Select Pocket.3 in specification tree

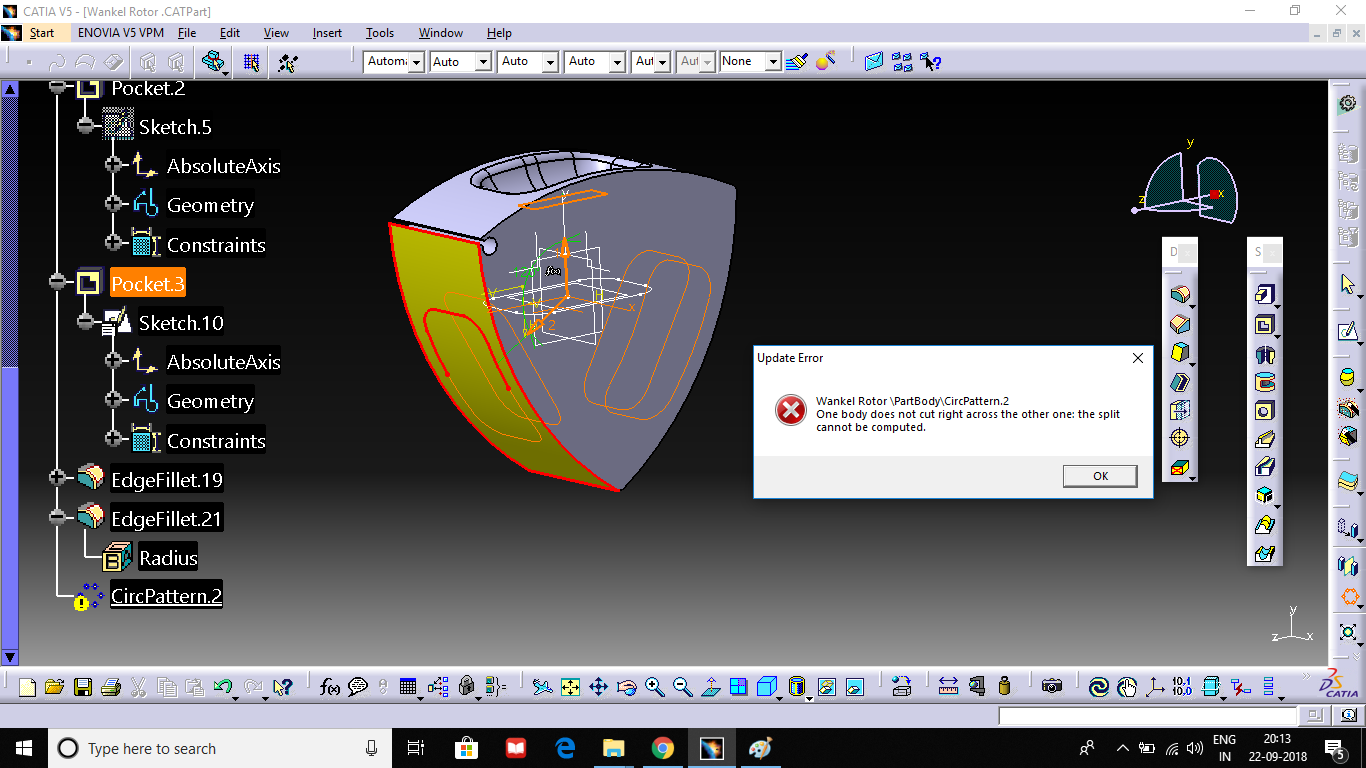click(148, 284)
